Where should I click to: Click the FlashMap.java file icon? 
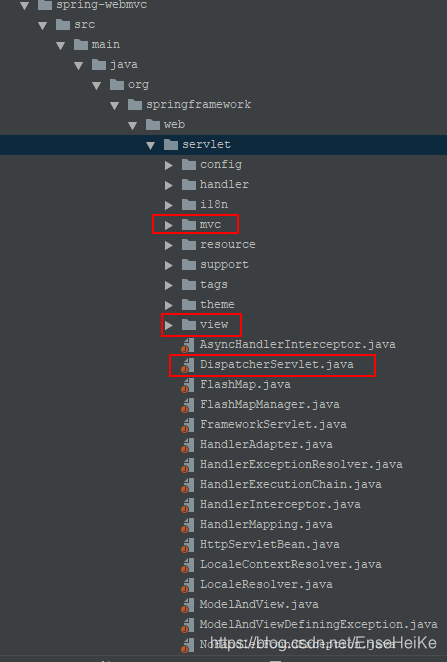[188, 385]
